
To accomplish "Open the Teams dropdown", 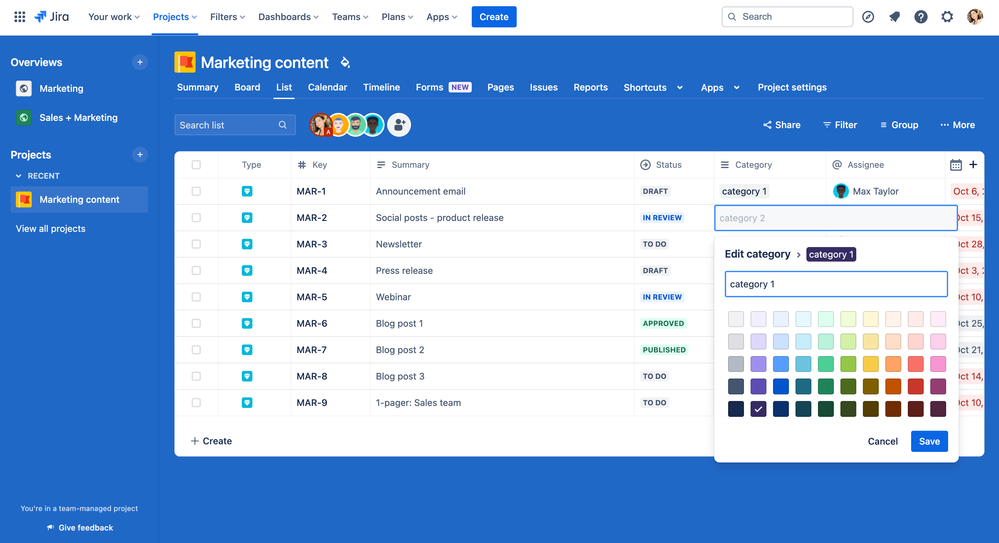I will pos(350,17).
